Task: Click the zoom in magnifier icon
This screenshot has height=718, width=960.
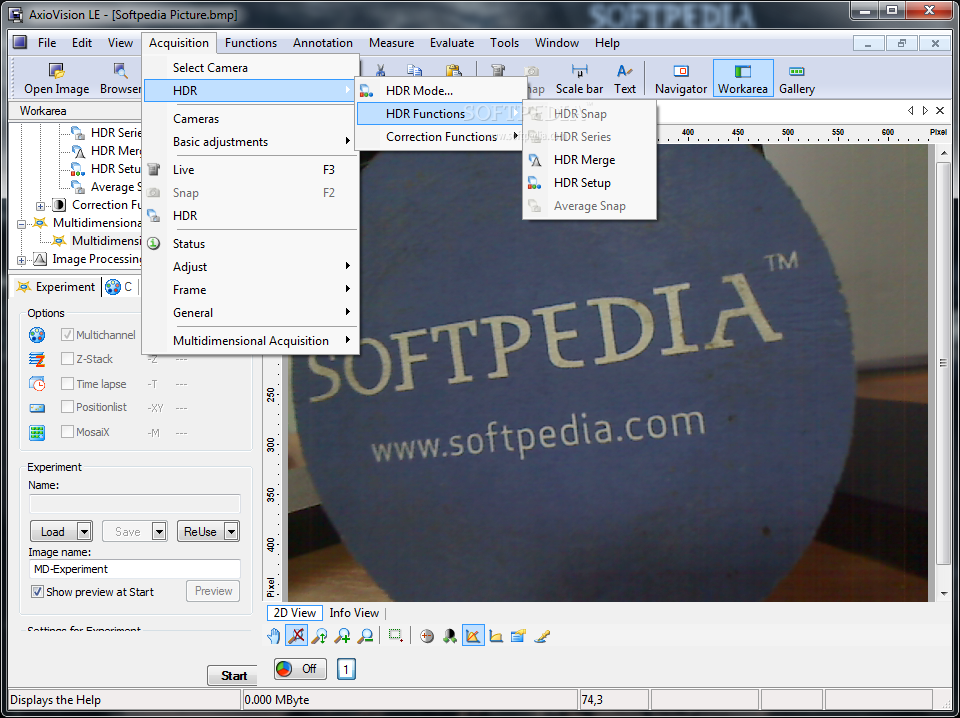Action: tap(342, 636)
